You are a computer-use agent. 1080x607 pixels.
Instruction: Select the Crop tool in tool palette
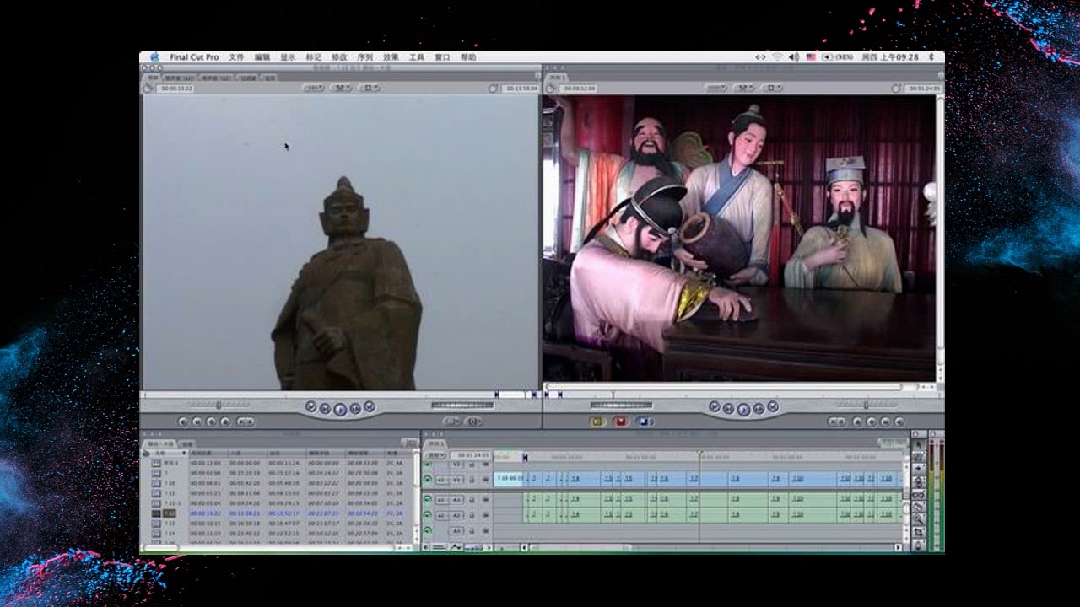tap(918, 531)
